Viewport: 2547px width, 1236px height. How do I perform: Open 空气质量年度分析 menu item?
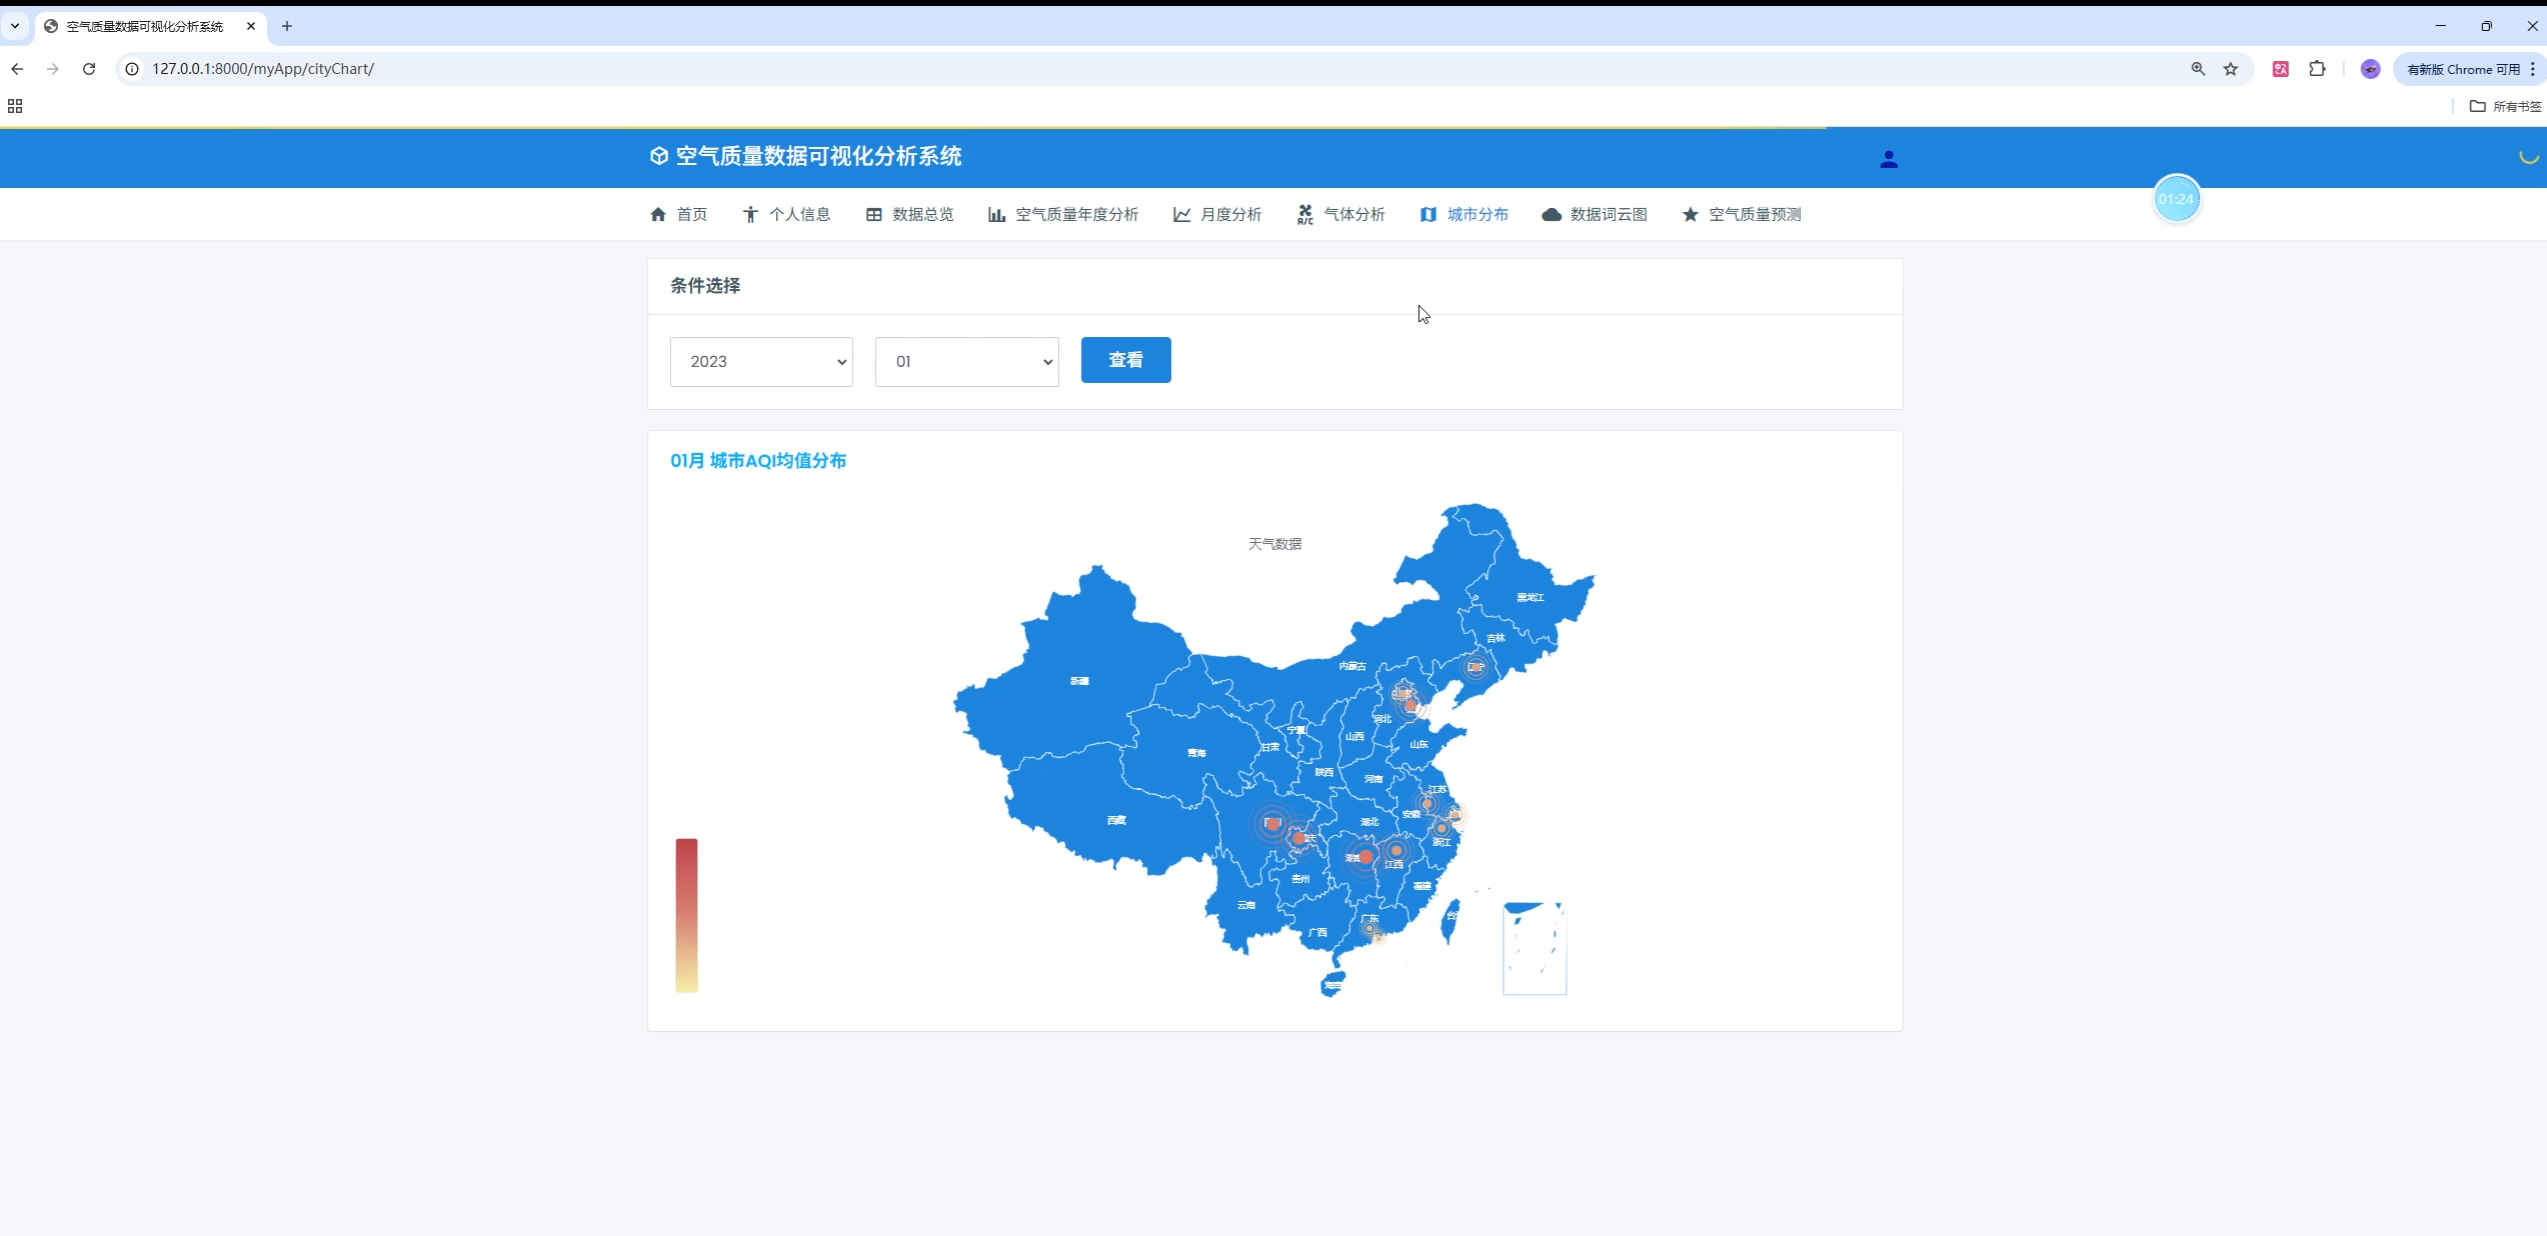tap(1064, 214)
